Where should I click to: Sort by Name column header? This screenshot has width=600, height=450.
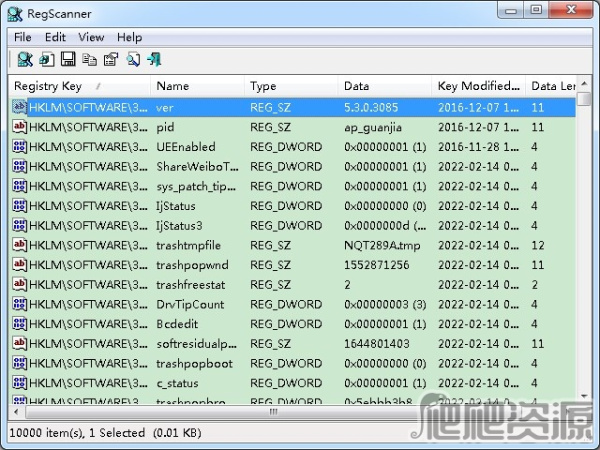[197, 86]
